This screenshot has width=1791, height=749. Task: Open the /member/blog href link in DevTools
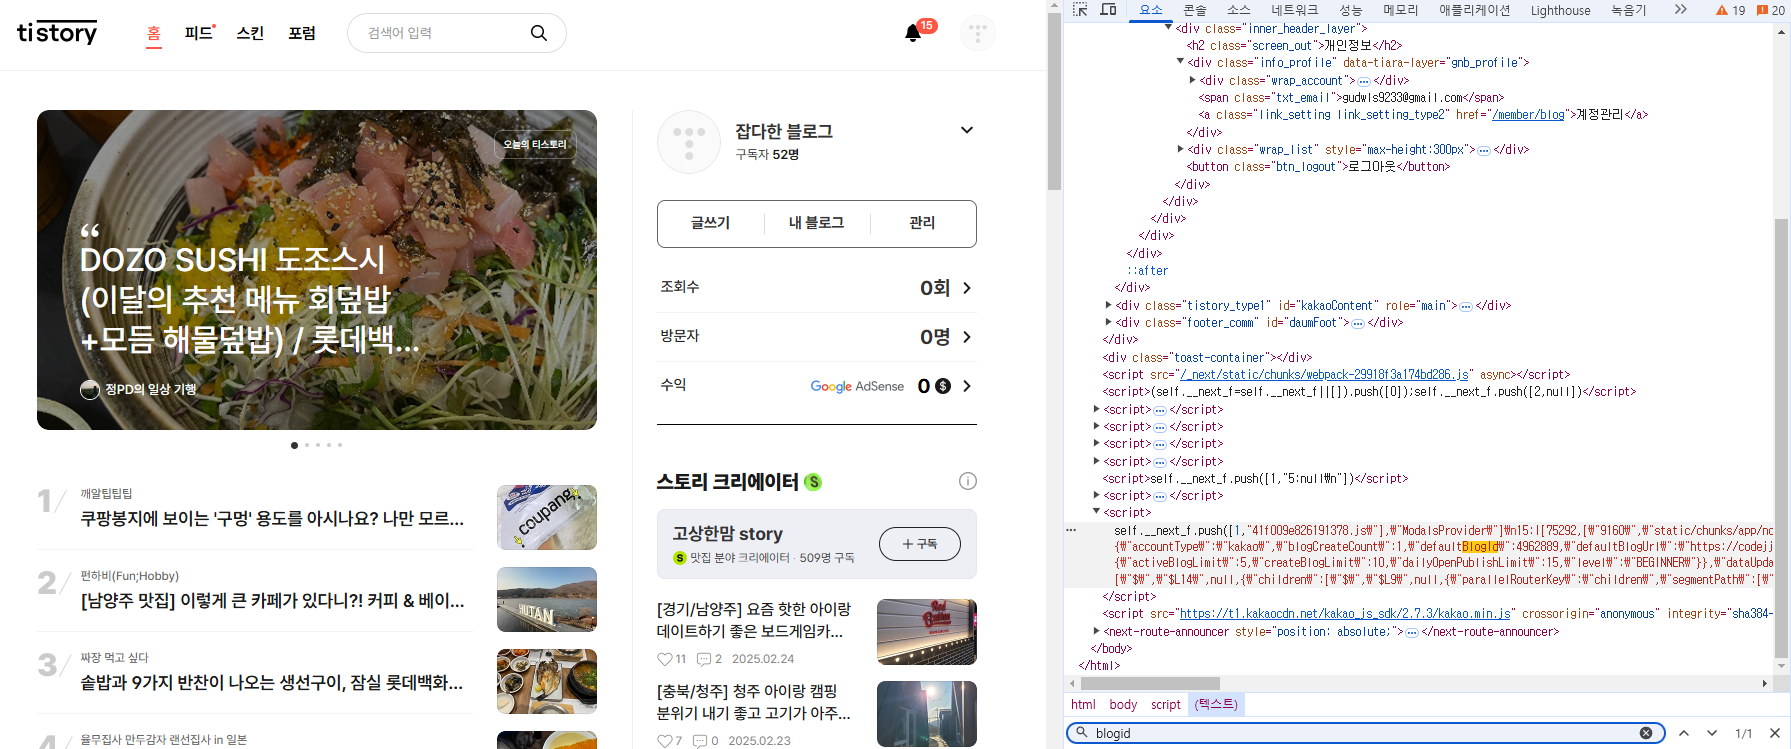[1528, 114]
